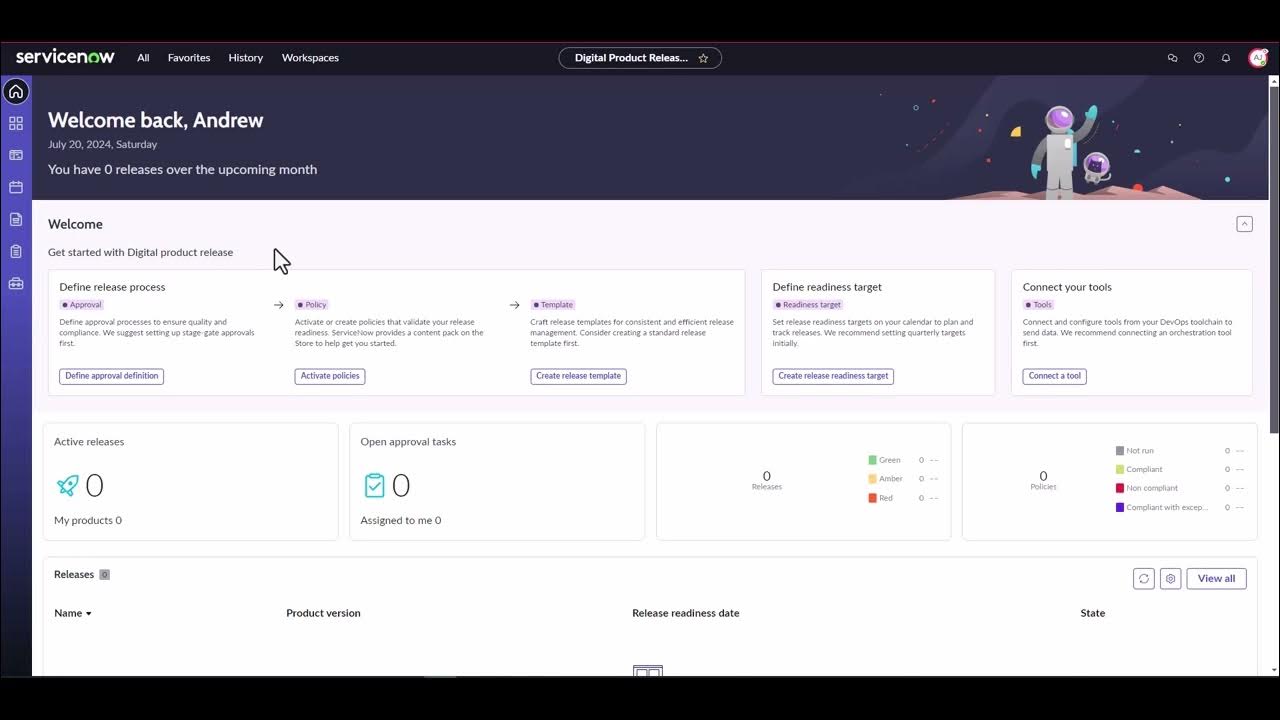Open the Help icon in the header

coord(1198,57)
